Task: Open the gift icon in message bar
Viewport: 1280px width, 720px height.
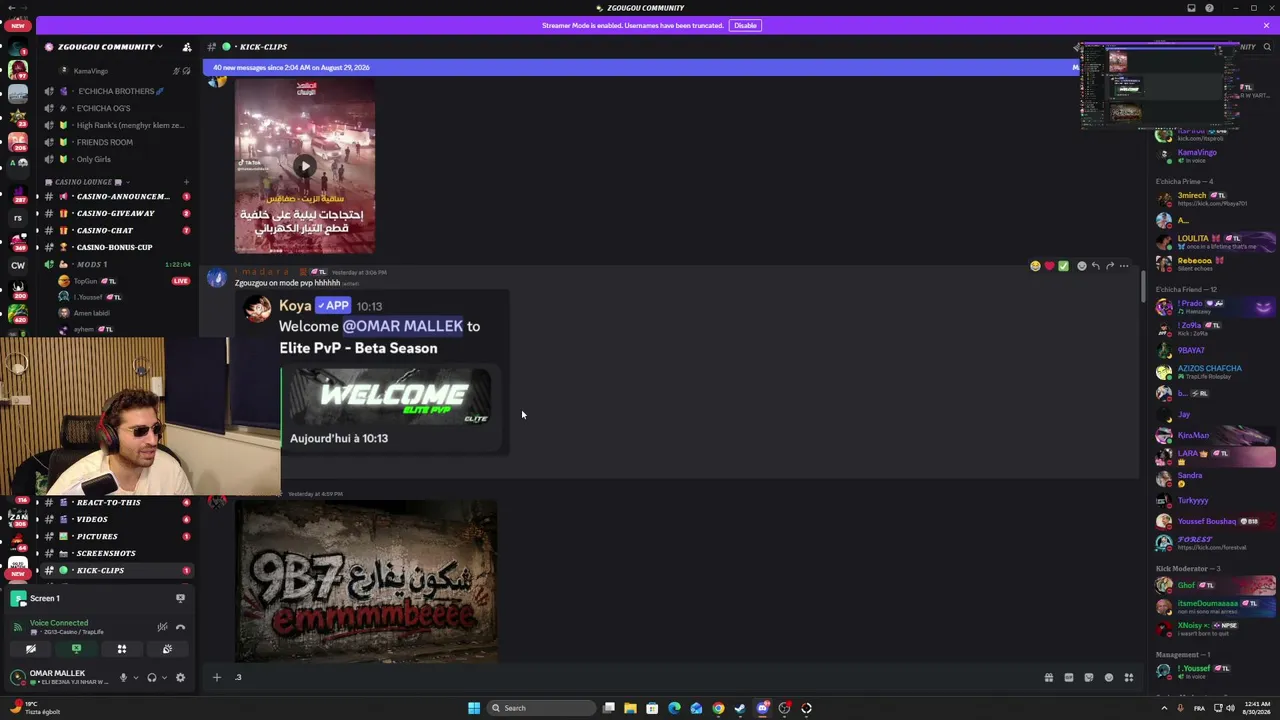Action: point(1049,678)
